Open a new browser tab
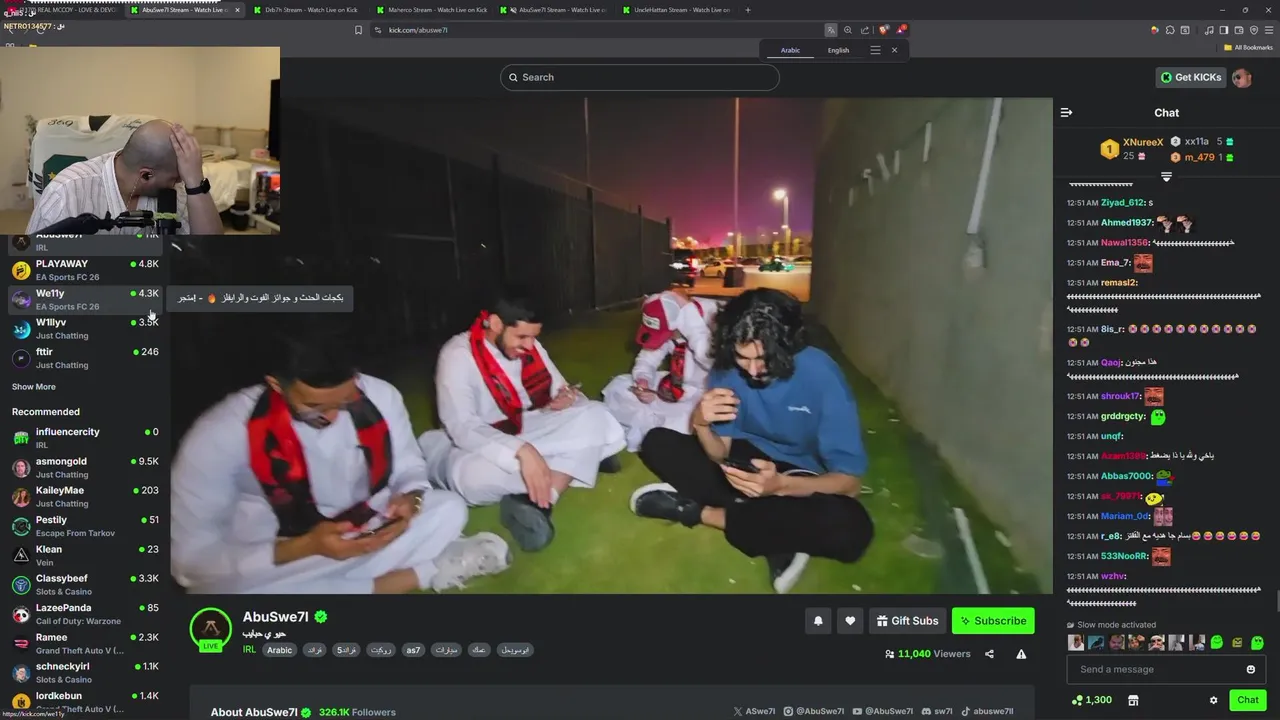1280x720 pixels. pyautogui.click(x=748, y=10)
